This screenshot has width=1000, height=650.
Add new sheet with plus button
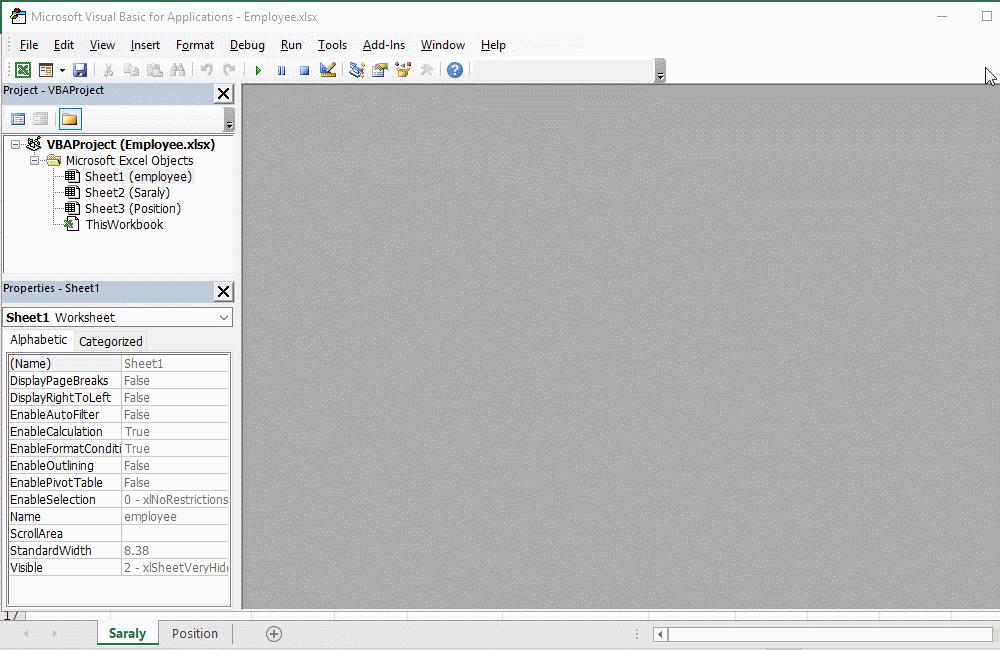[274, 634]
